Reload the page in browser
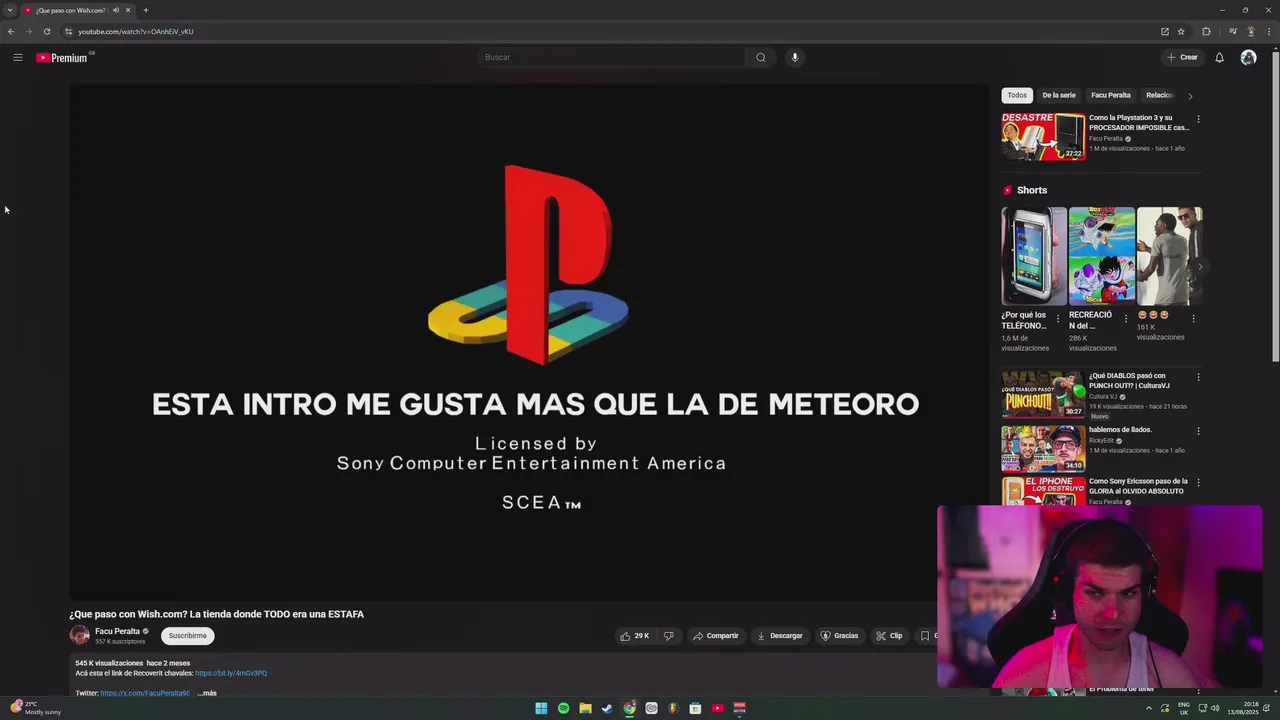This screenshot has height=720, width=1280. pyautogui.click(x=47, y=31)
